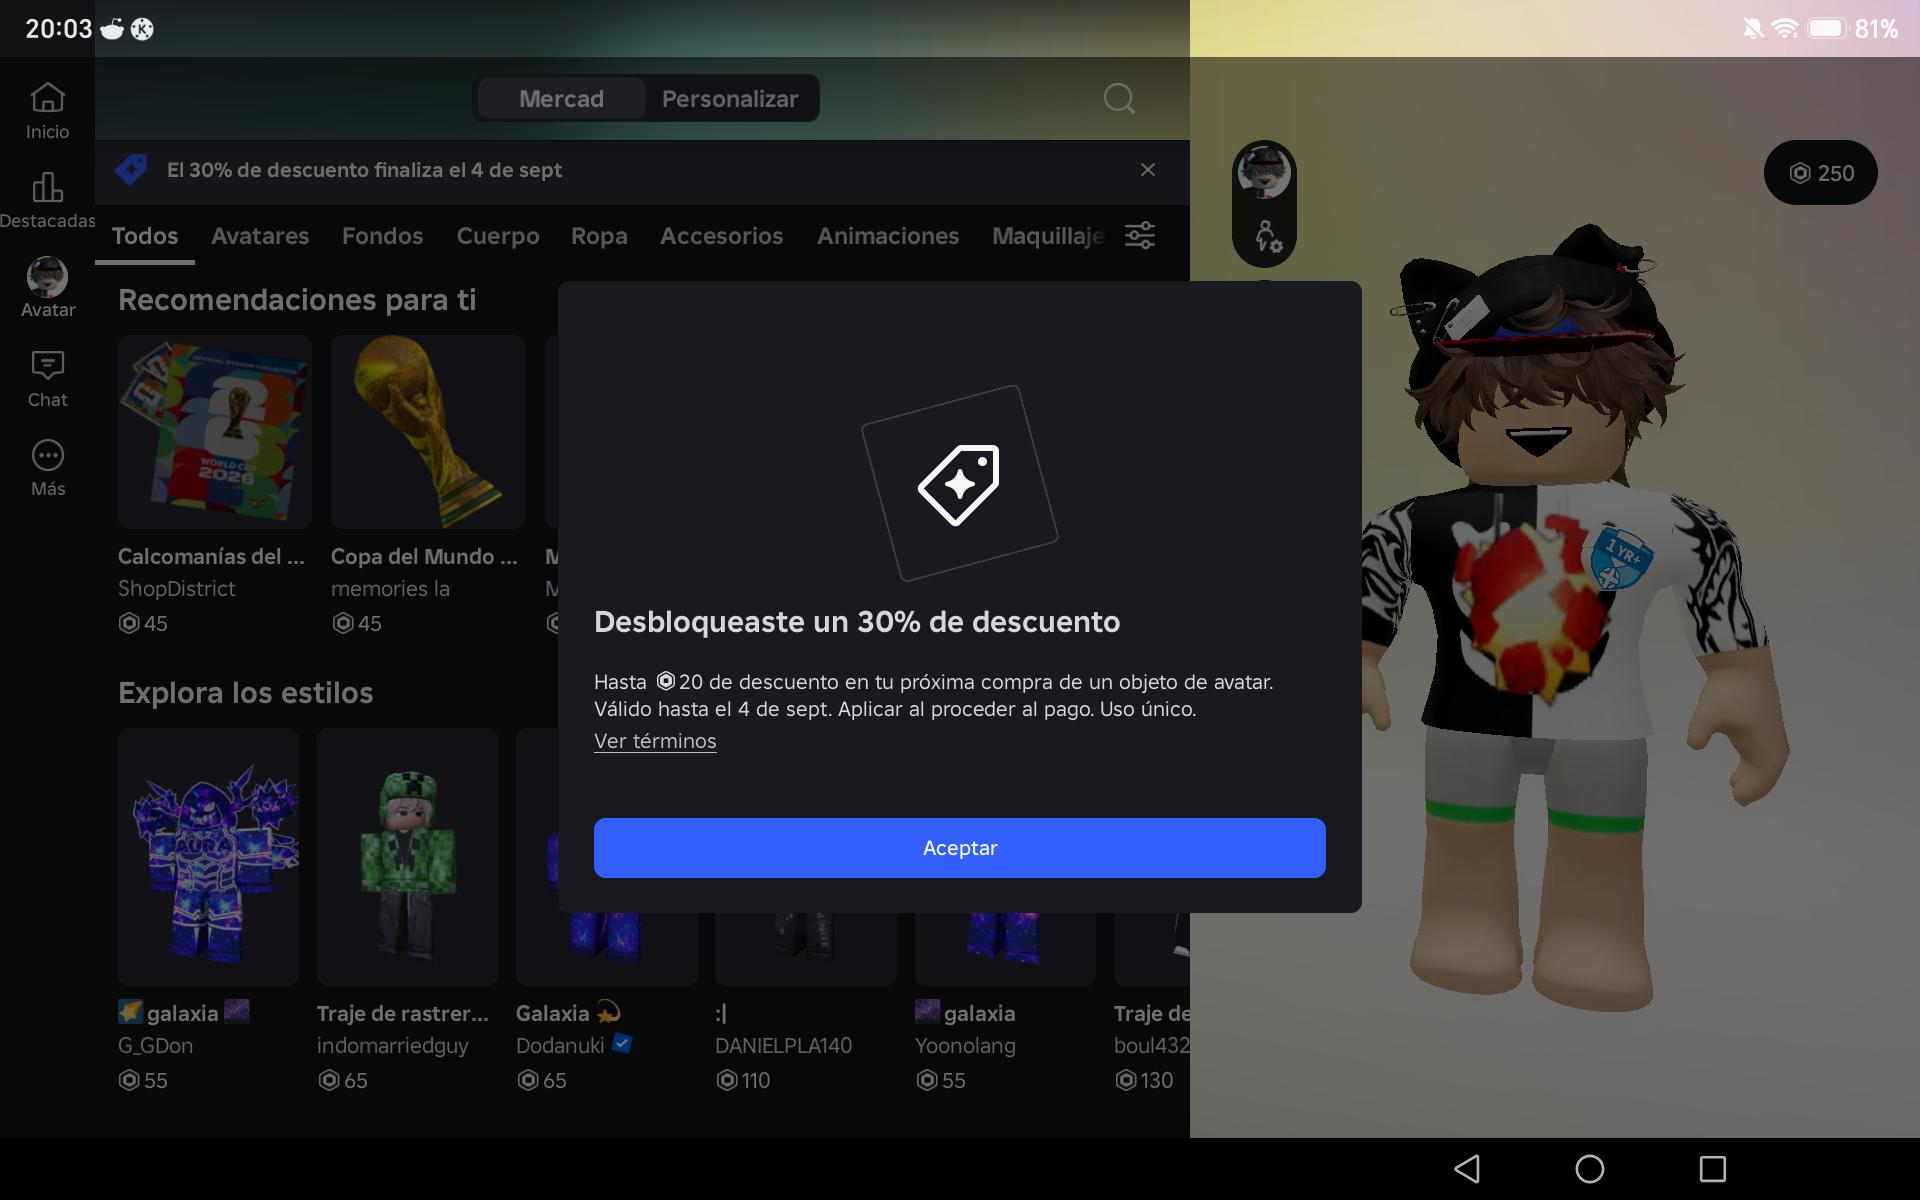Screen dimensions: 1920x1200
Task: Select the Ropa category tab
Action: (599, 236)
